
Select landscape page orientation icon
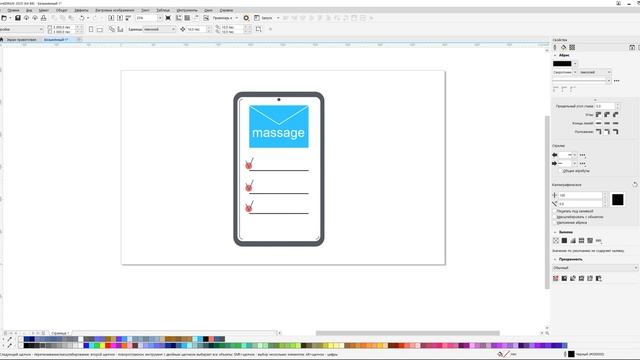pos(100,29)
